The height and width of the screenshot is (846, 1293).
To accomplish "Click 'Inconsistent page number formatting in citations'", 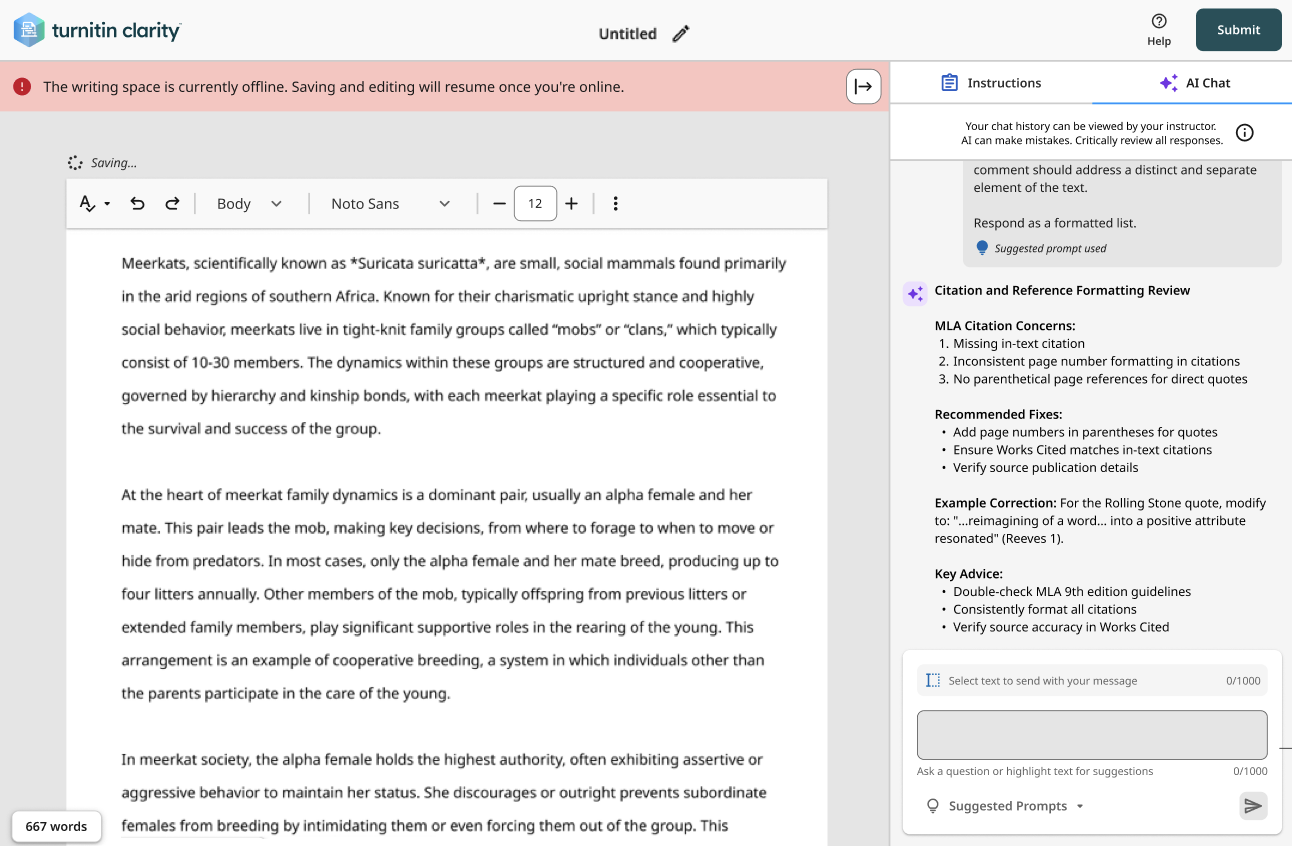I will coord(1096,362).
